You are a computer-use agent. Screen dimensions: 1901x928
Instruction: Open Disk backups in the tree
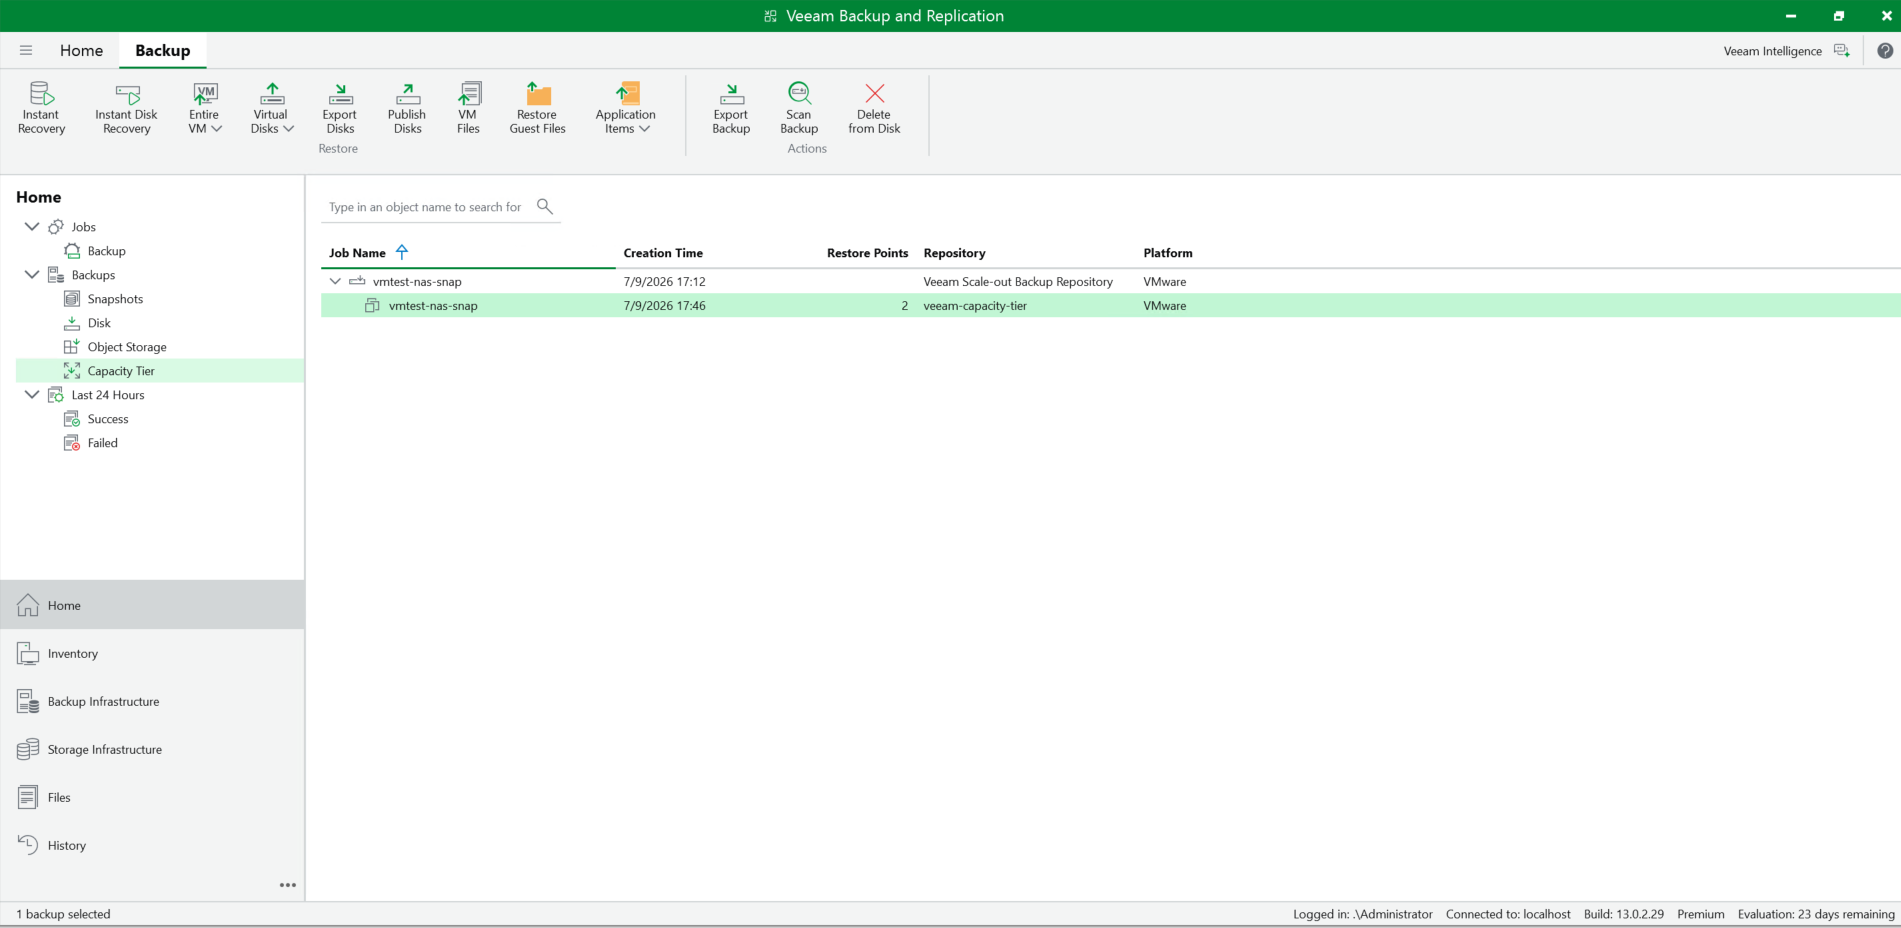click(x=99, y=323)
